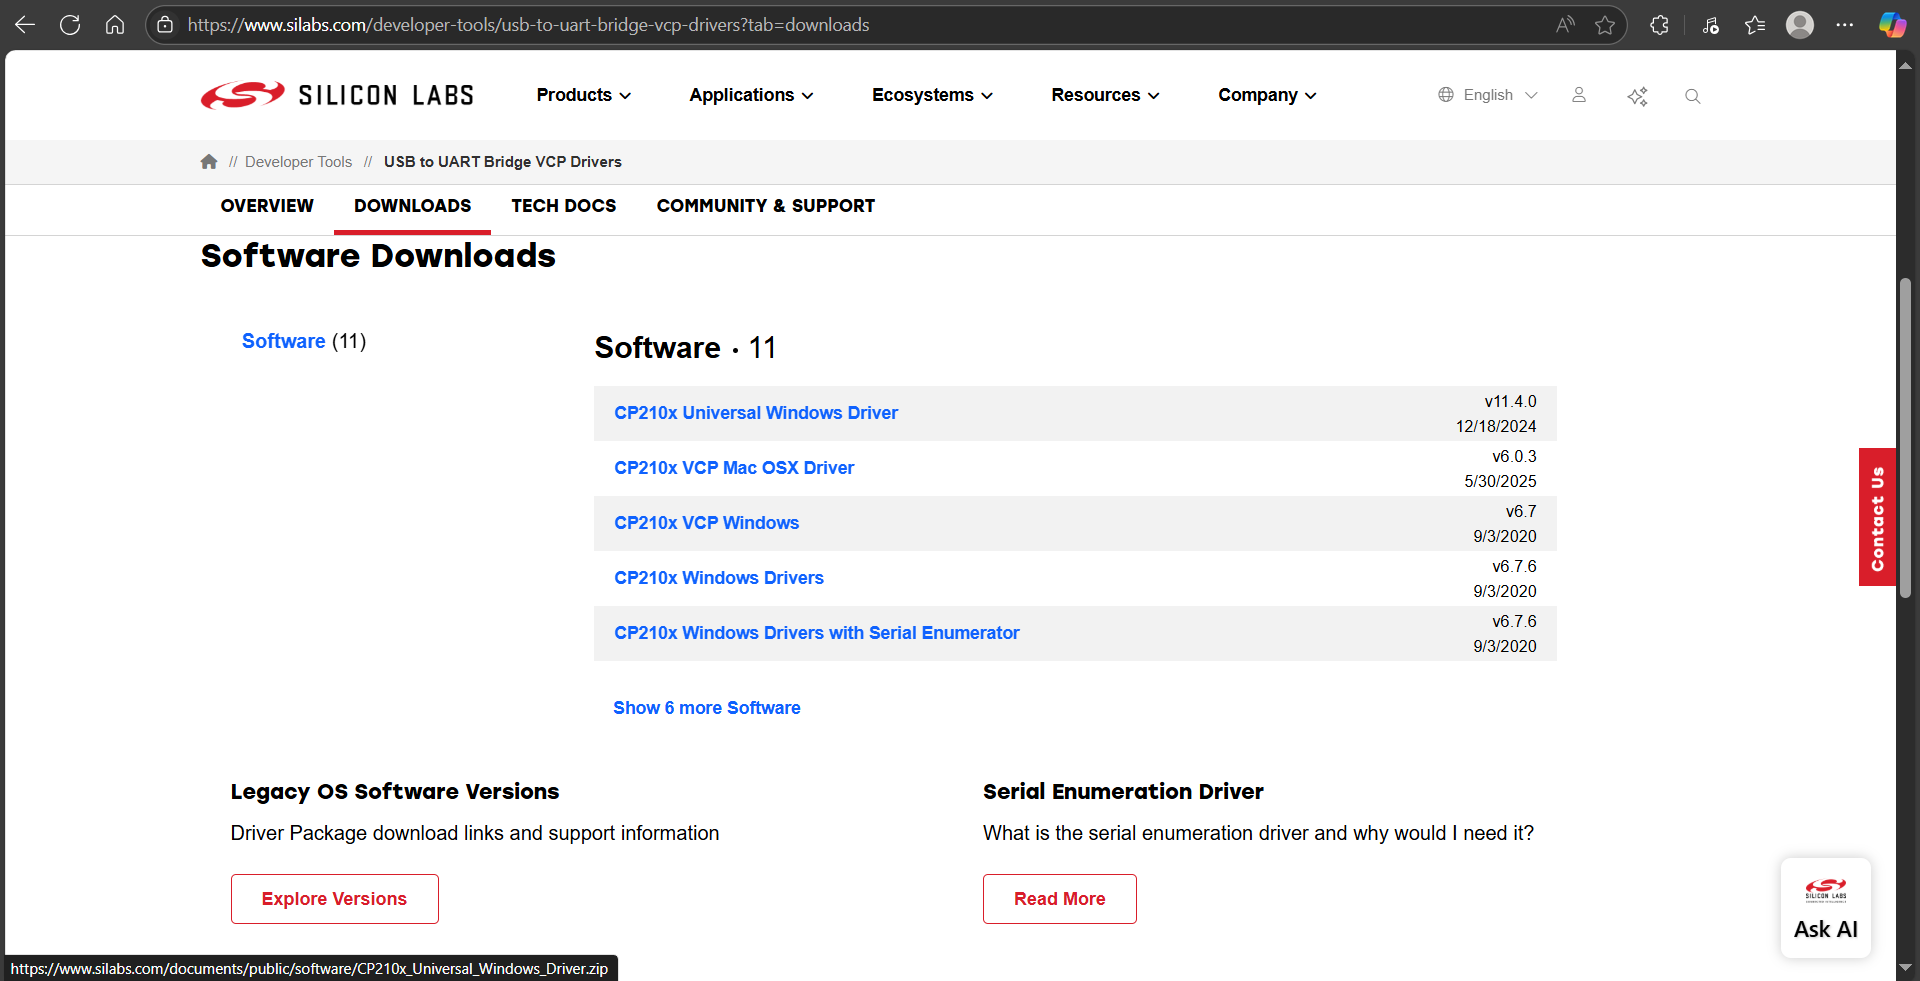This screenshot has width=1920, height=981.
Task: View site information via the lock icon
Action: 166,25
